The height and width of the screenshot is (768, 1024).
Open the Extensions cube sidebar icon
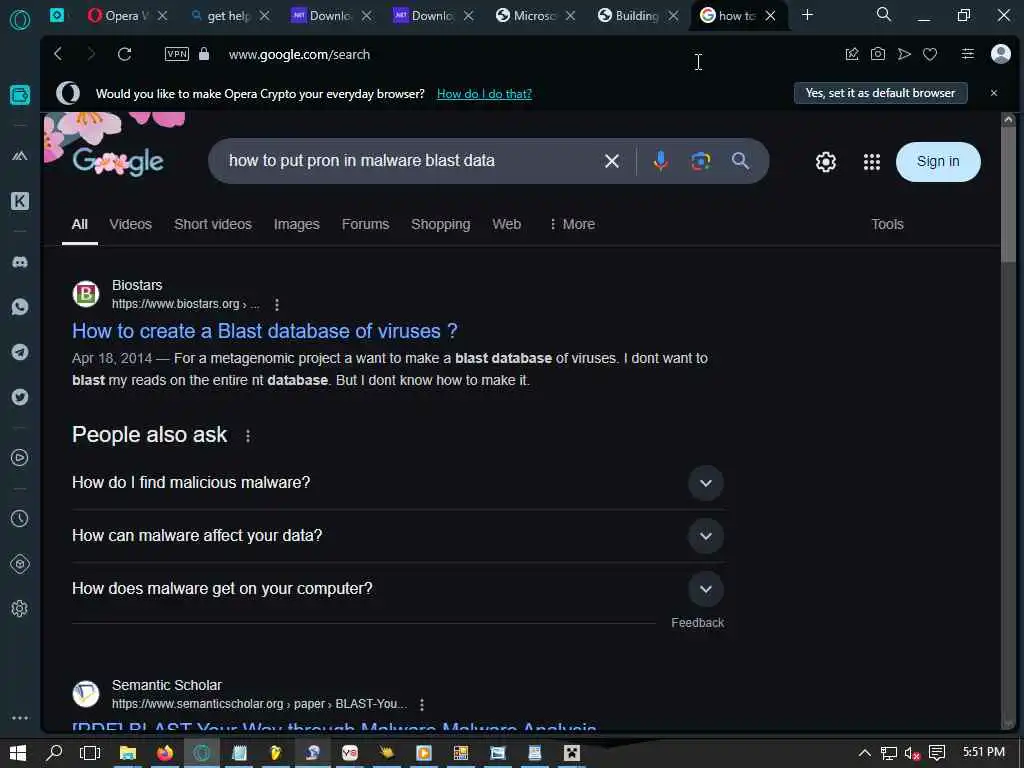click(x=20, y=564)
